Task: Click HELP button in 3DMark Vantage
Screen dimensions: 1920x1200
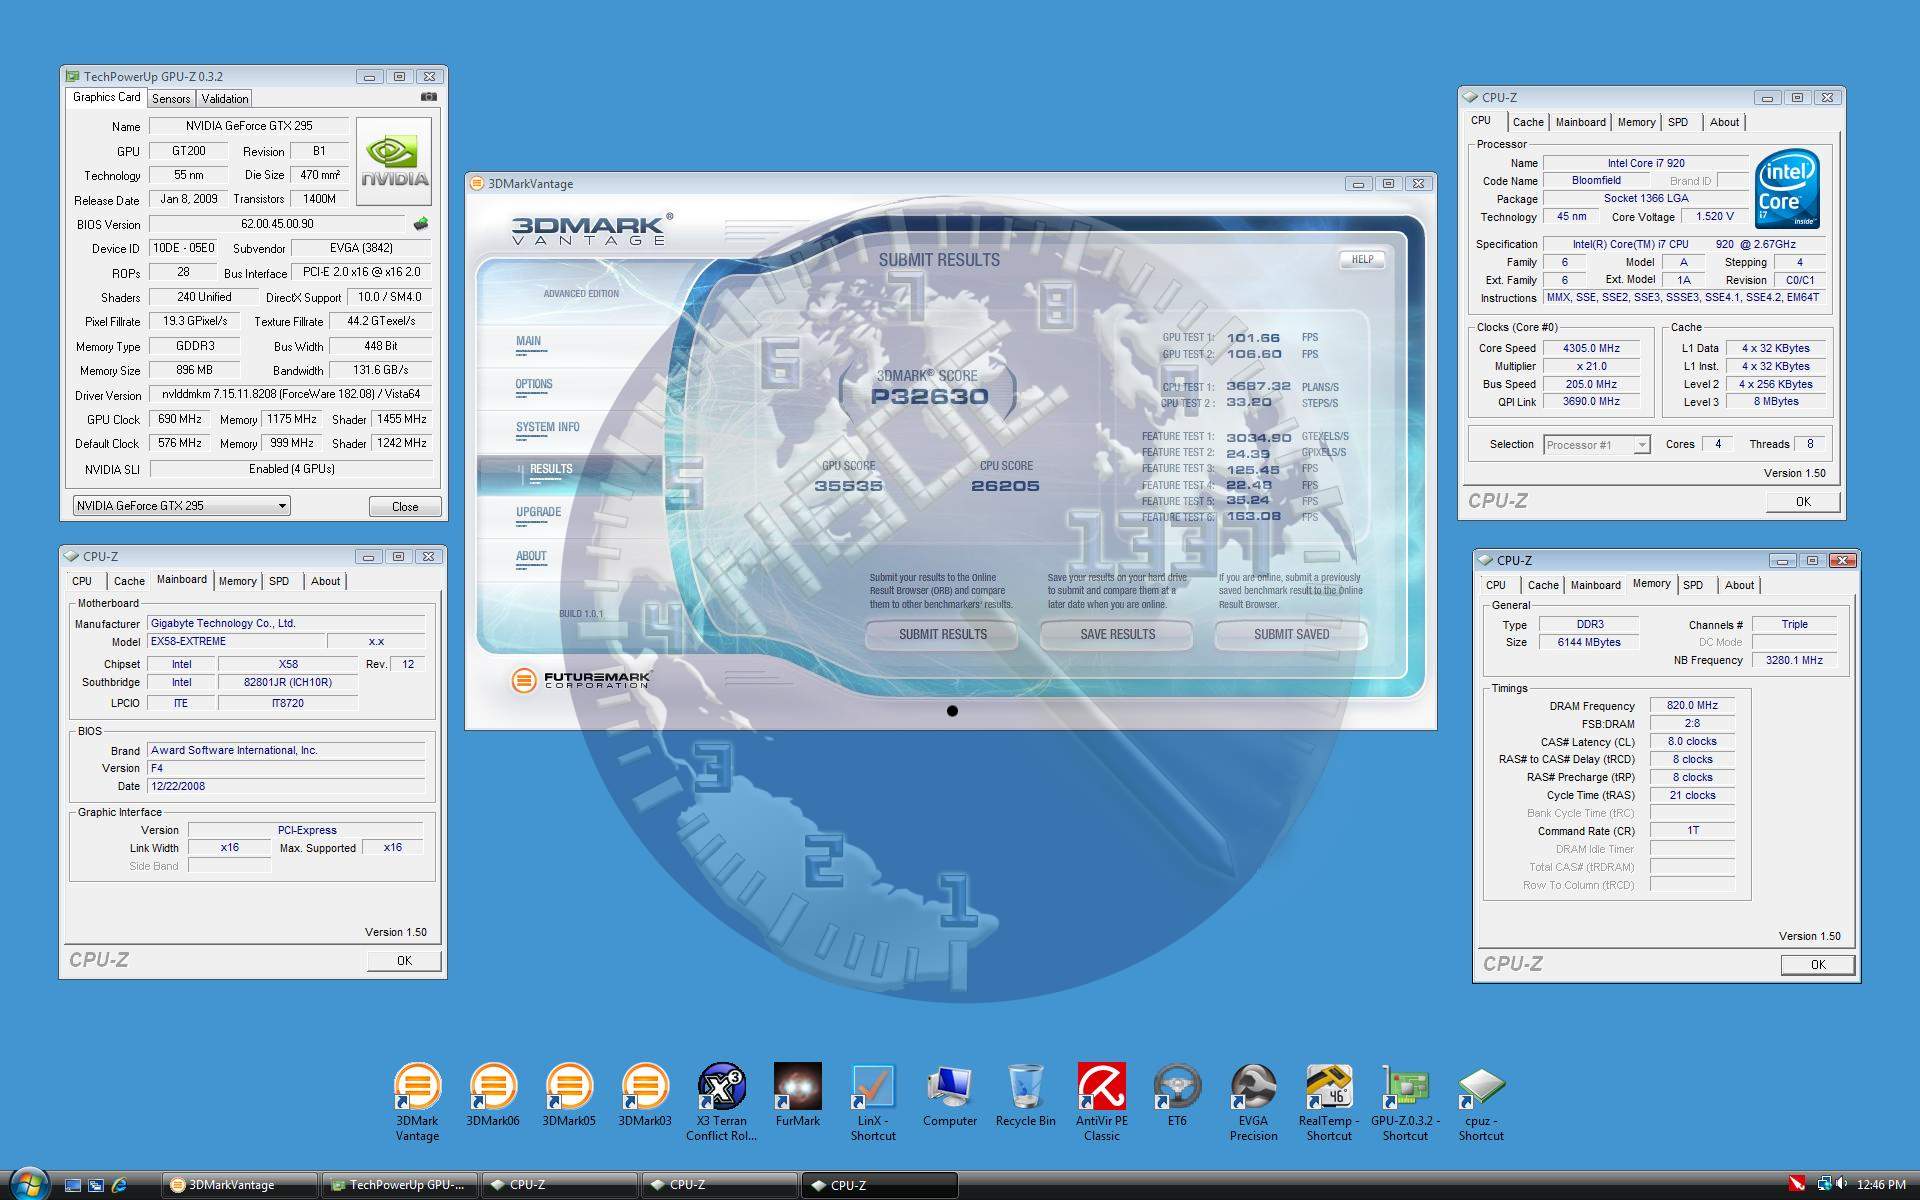Action: [1362, 259]
